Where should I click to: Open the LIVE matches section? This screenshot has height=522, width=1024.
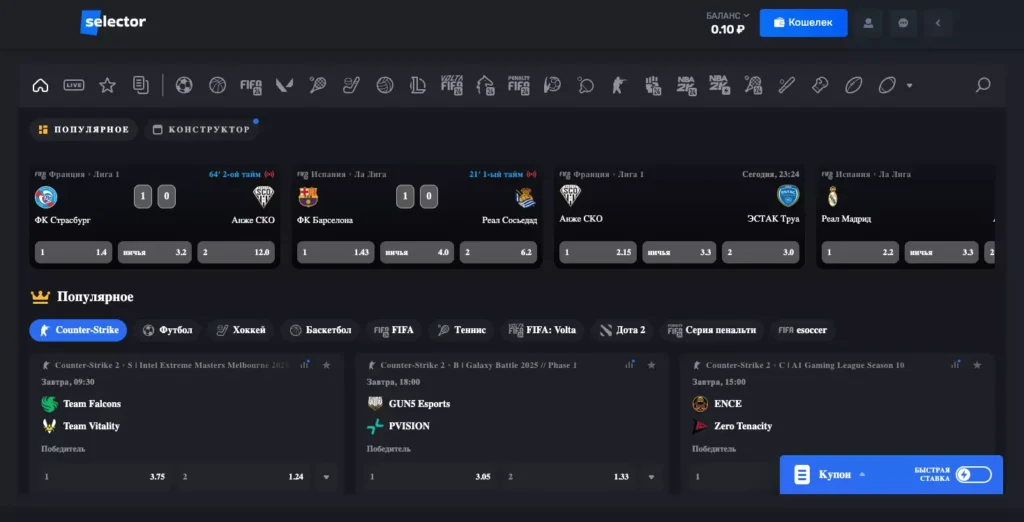tap(74, 85)
